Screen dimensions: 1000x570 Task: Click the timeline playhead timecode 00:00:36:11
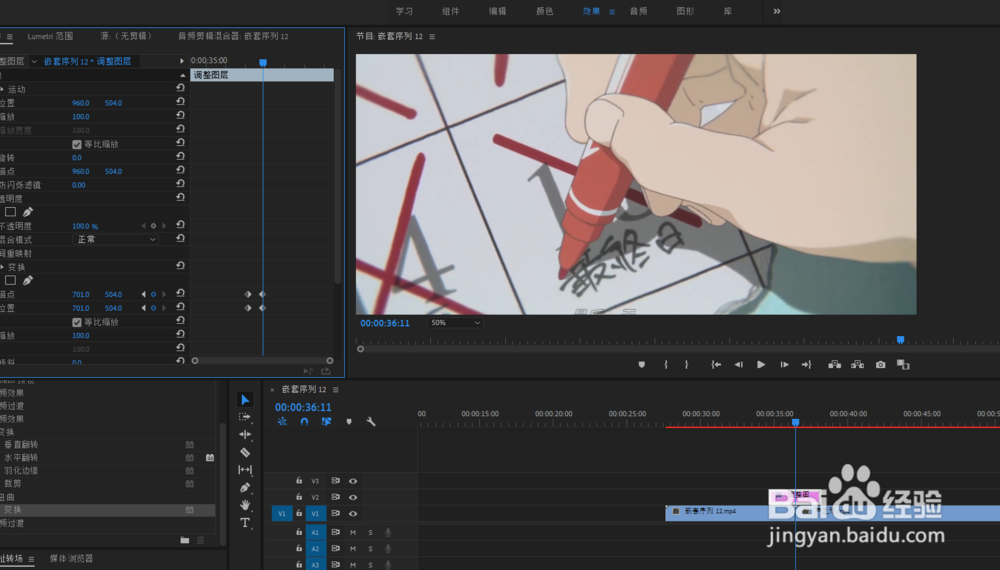tap(303, 407)
